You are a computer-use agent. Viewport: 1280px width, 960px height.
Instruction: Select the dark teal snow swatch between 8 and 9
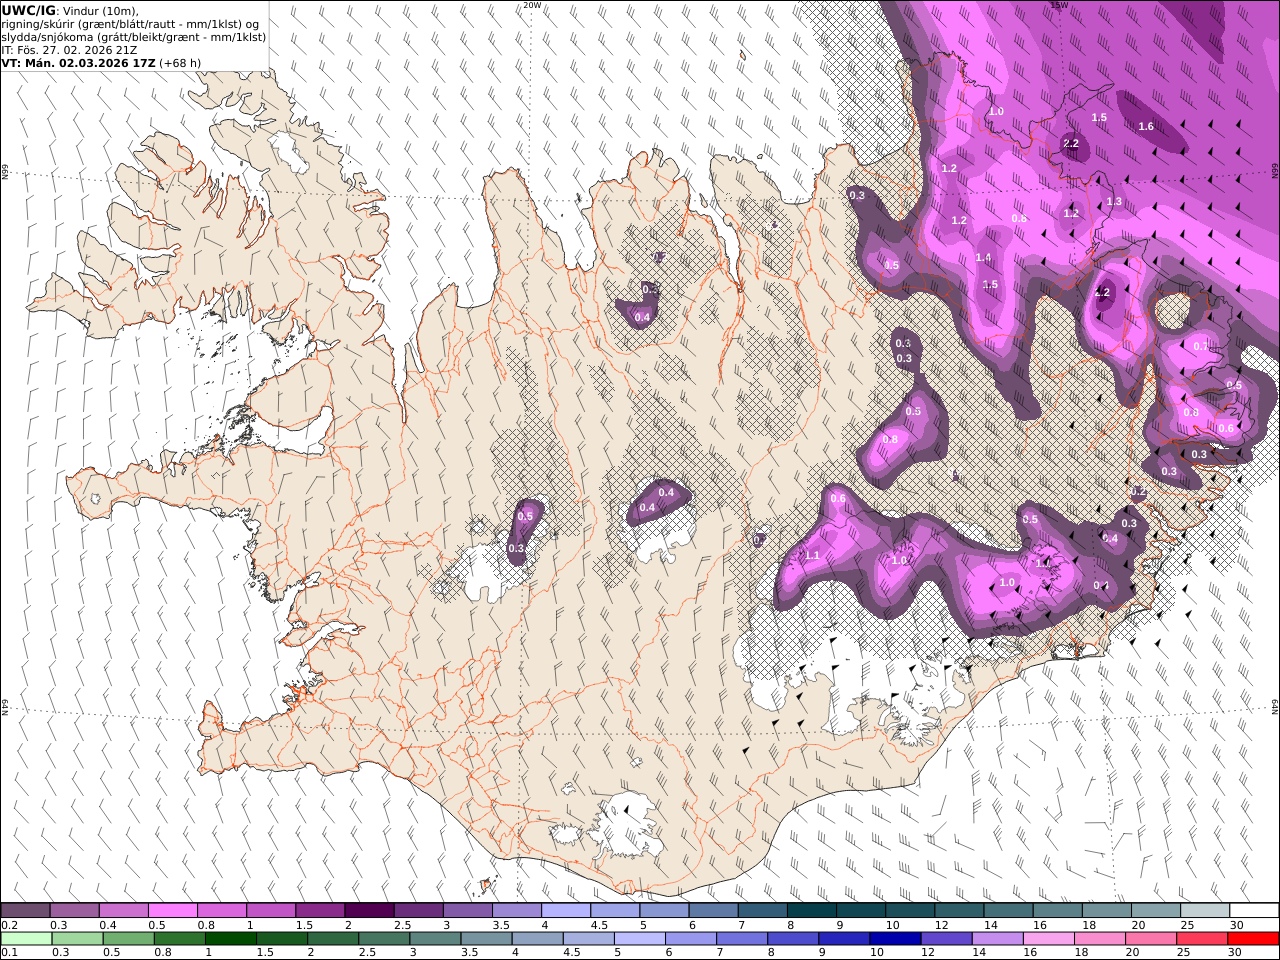pos(811,910)
